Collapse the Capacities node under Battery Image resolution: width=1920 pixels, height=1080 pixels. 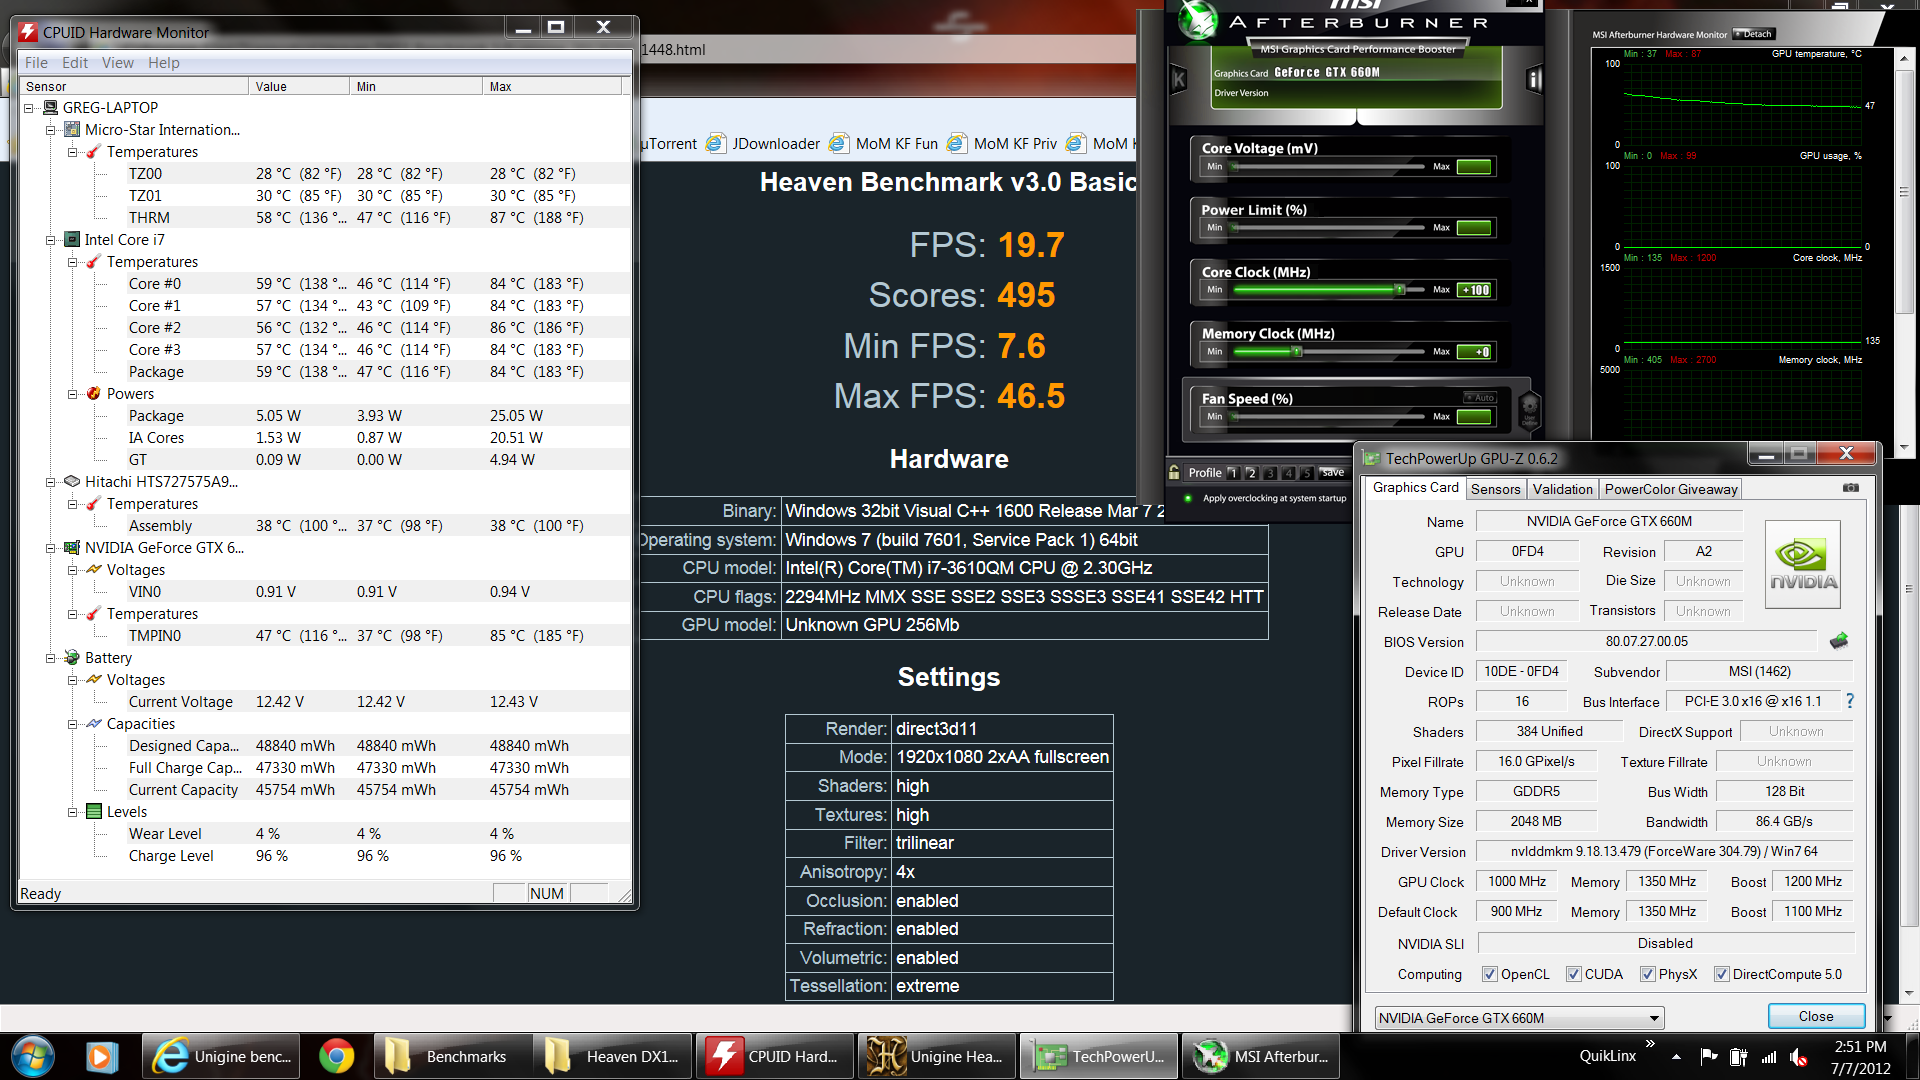coord(73,724)
